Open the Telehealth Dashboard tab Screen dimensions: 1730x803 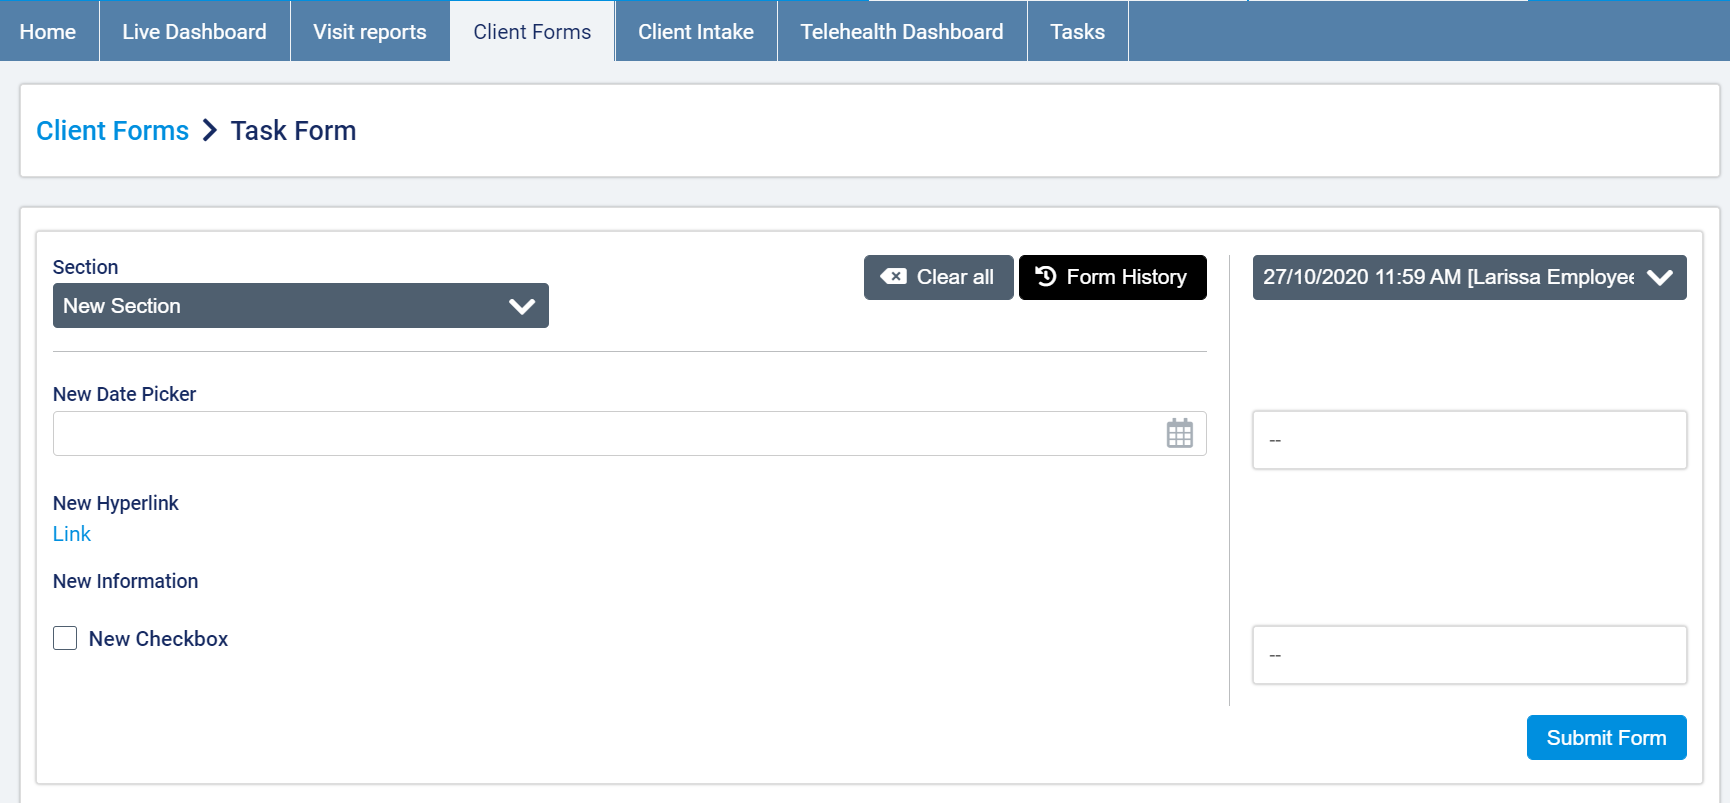(x=901, y=32)
